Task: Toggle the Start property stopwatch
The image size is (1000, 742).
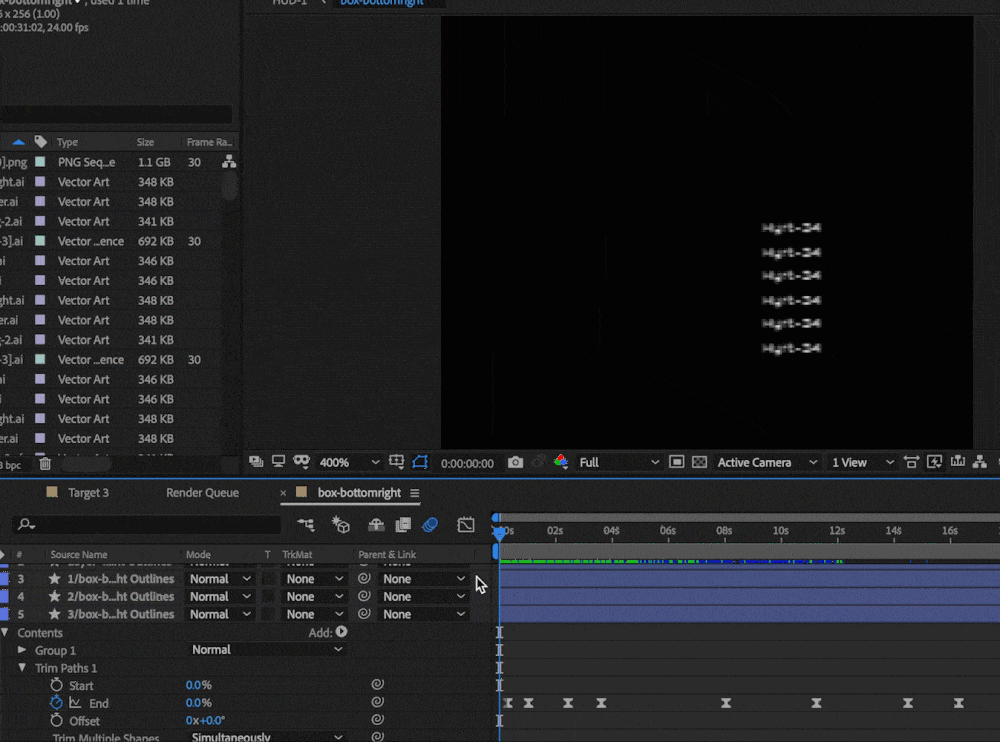Action: click(56, 685)
